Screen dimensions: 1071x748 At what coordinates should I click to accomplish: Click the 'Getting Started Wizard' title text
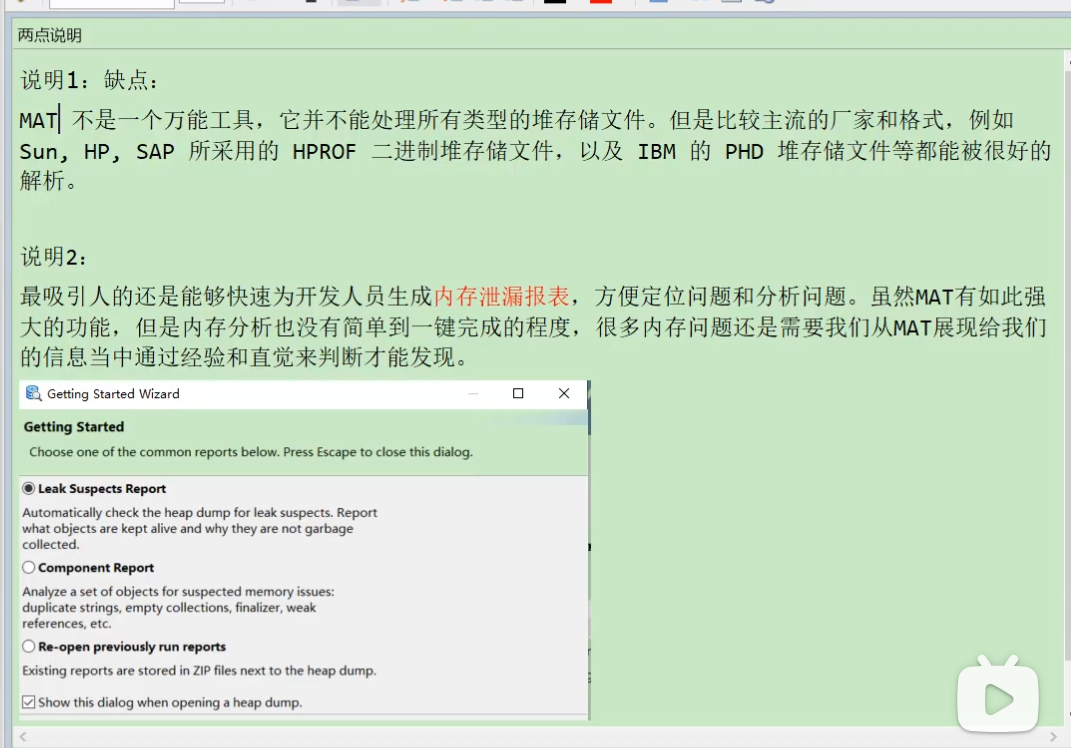coord(113,394)
